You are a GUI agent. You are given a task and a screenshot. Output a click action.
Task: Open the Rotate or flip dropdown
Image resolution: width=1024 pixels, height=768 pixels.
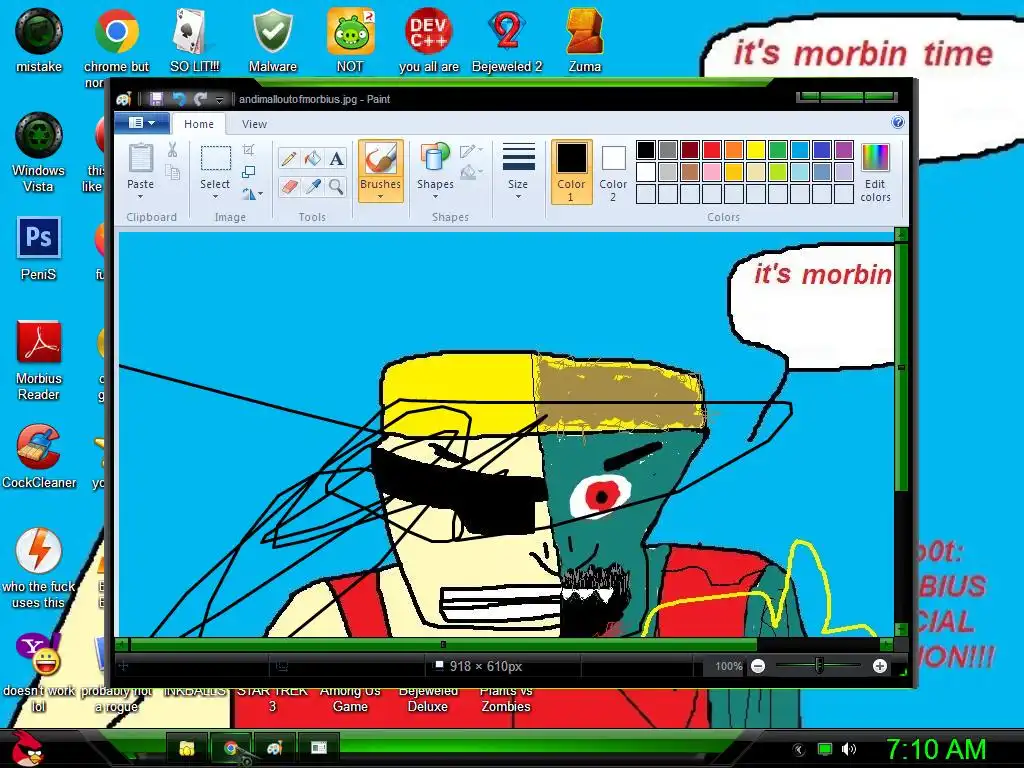coord(252,194)
